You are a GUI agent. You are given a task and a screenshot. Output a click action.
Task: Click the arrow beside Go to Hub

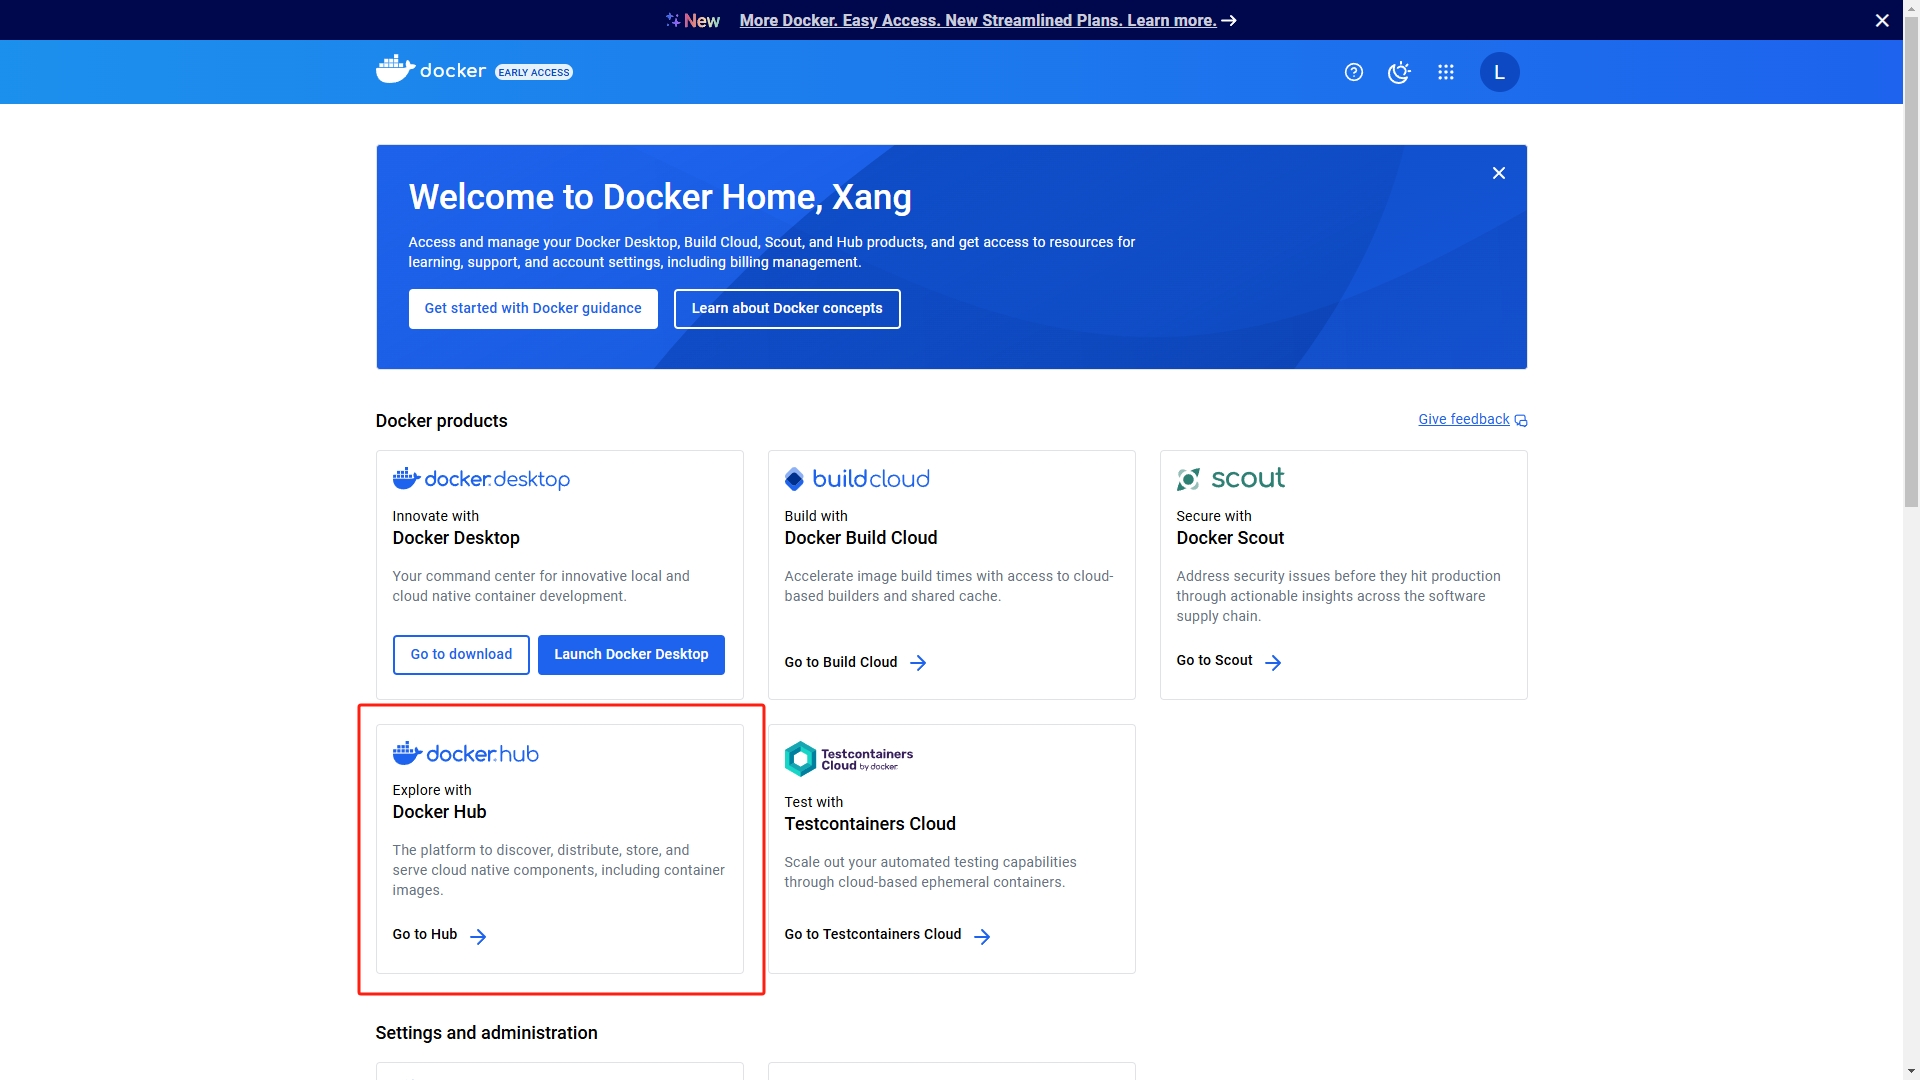tap(478, 937)
